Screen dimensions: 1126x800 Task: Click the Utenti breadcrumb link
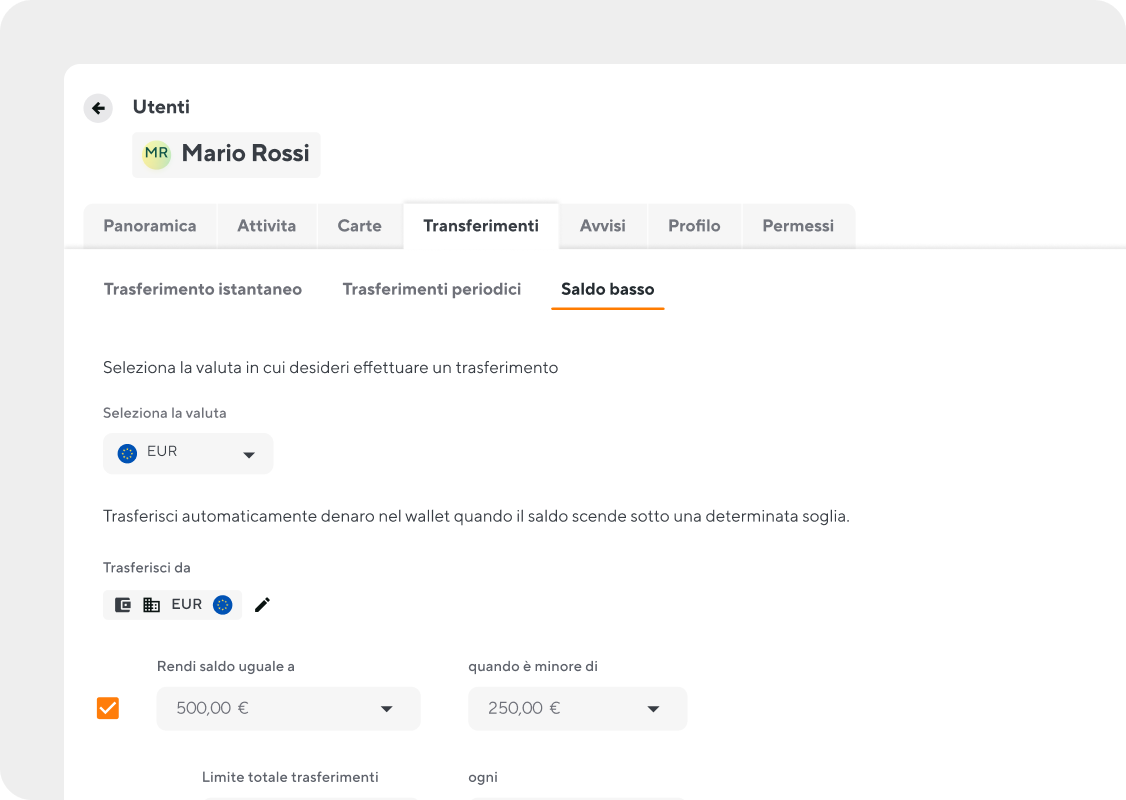click(161, 107)
